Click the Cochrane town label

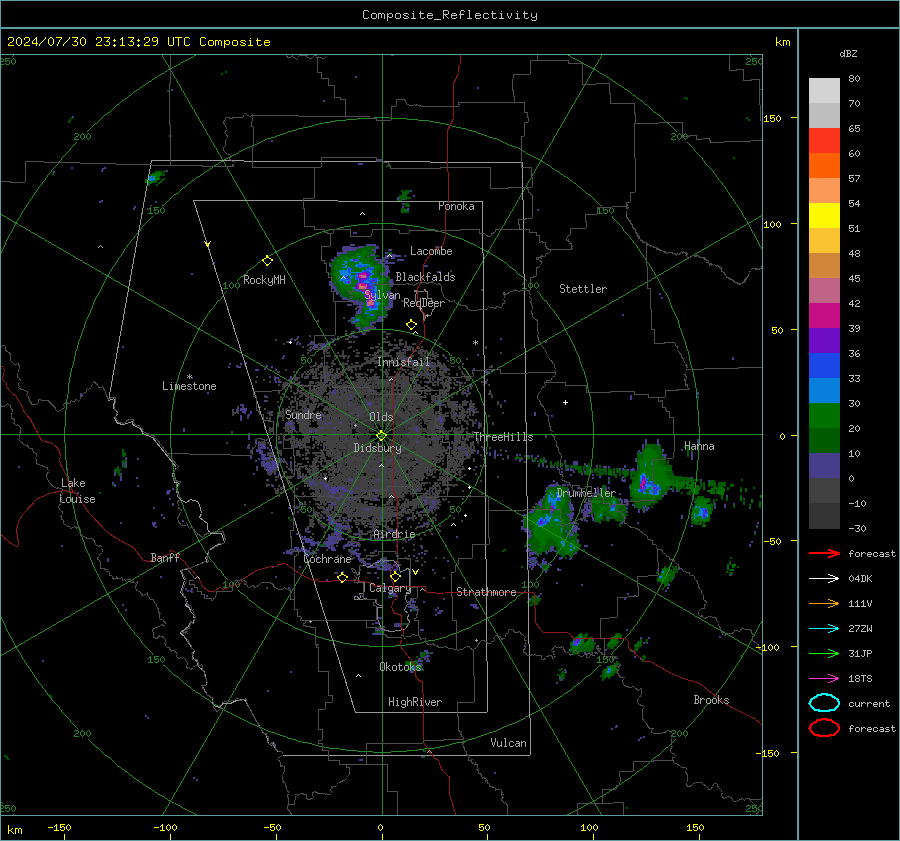pyautogui.click(x=327, y=559)
